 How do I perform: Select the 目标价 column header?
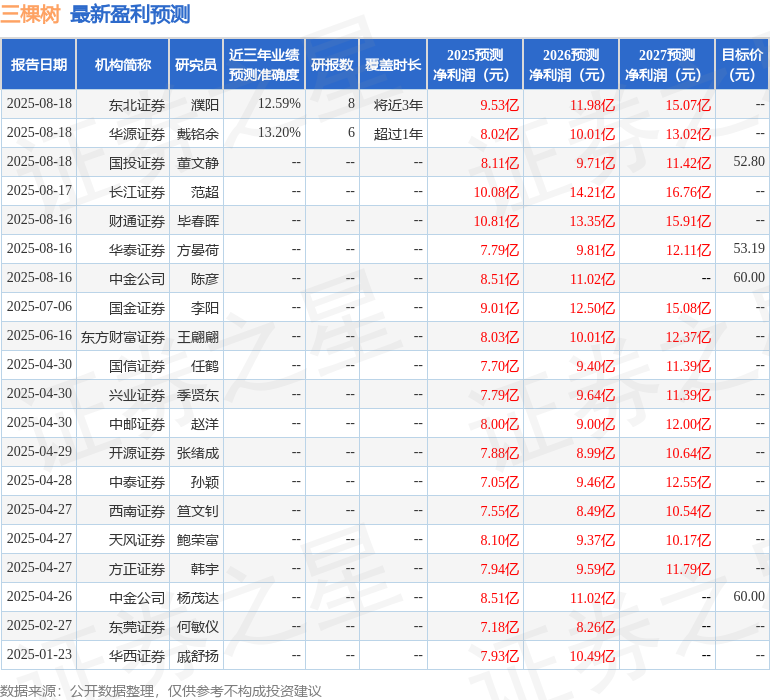742,64
